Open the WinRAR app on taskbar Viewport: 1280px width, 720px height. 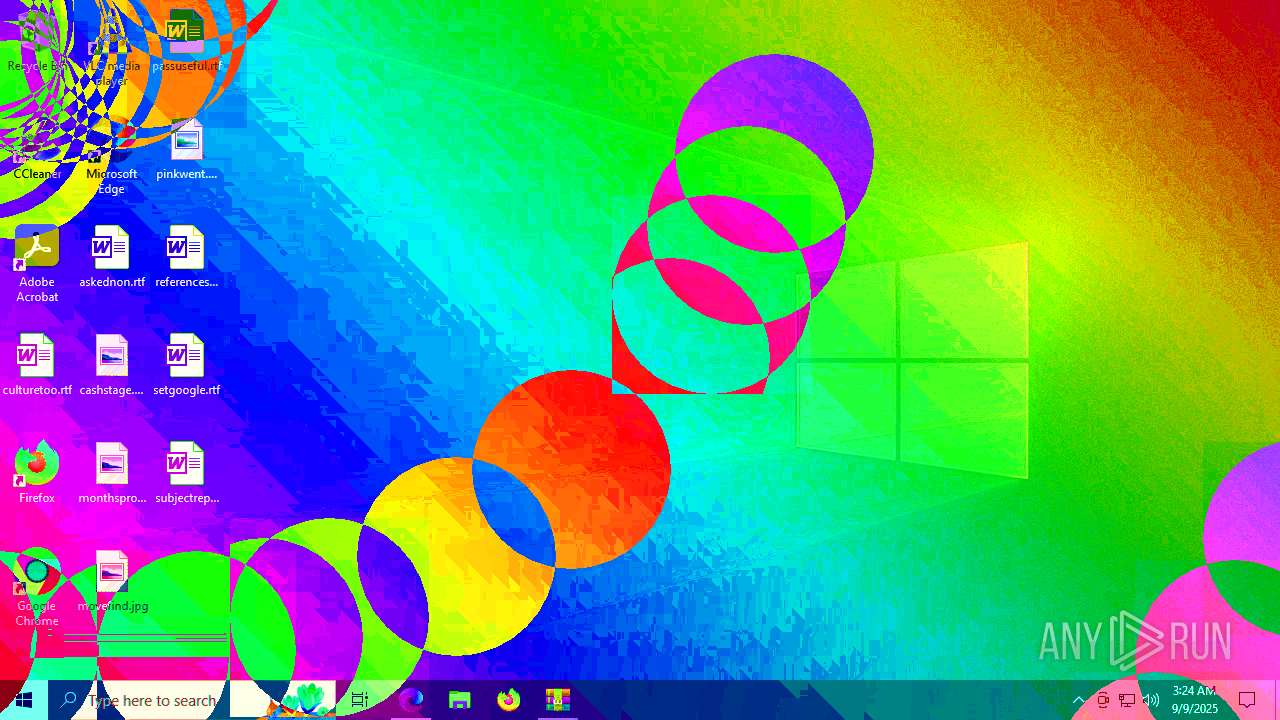click(557, 700)
